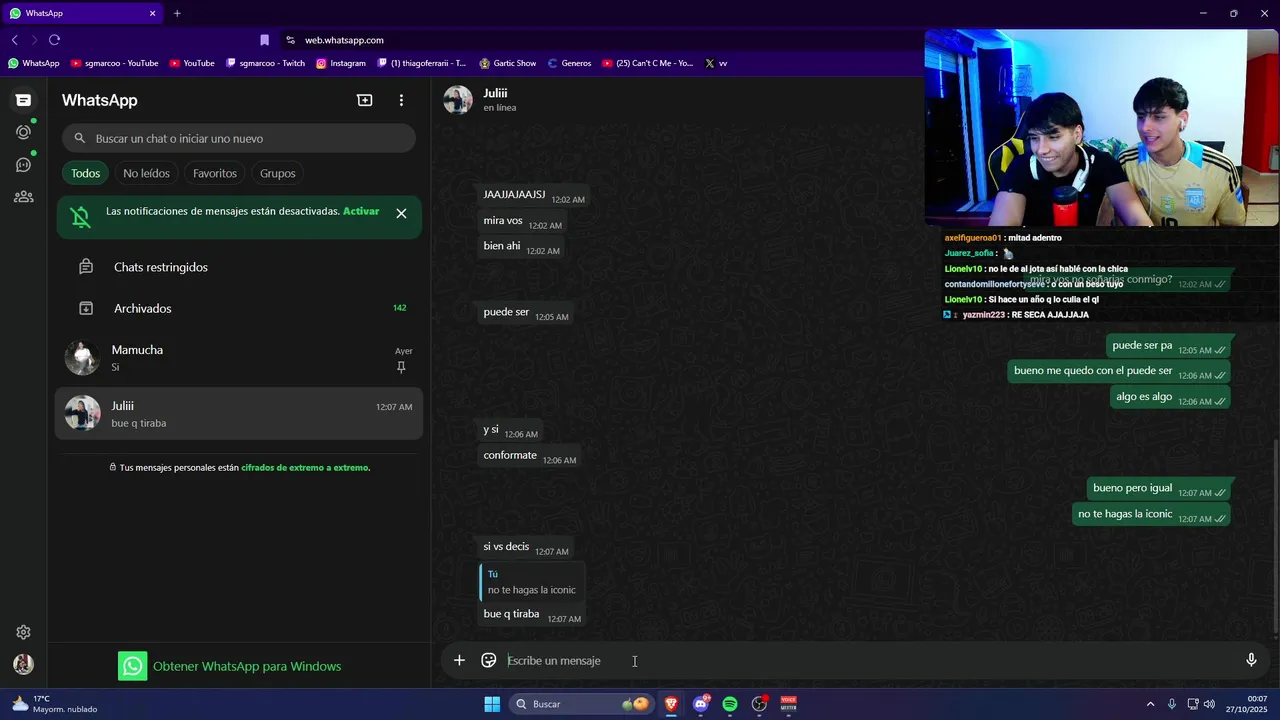This screenshot has width=1280, height=720.
Task: Click the web.whatsapp.com address bar
Action: [x=344, y=40]
